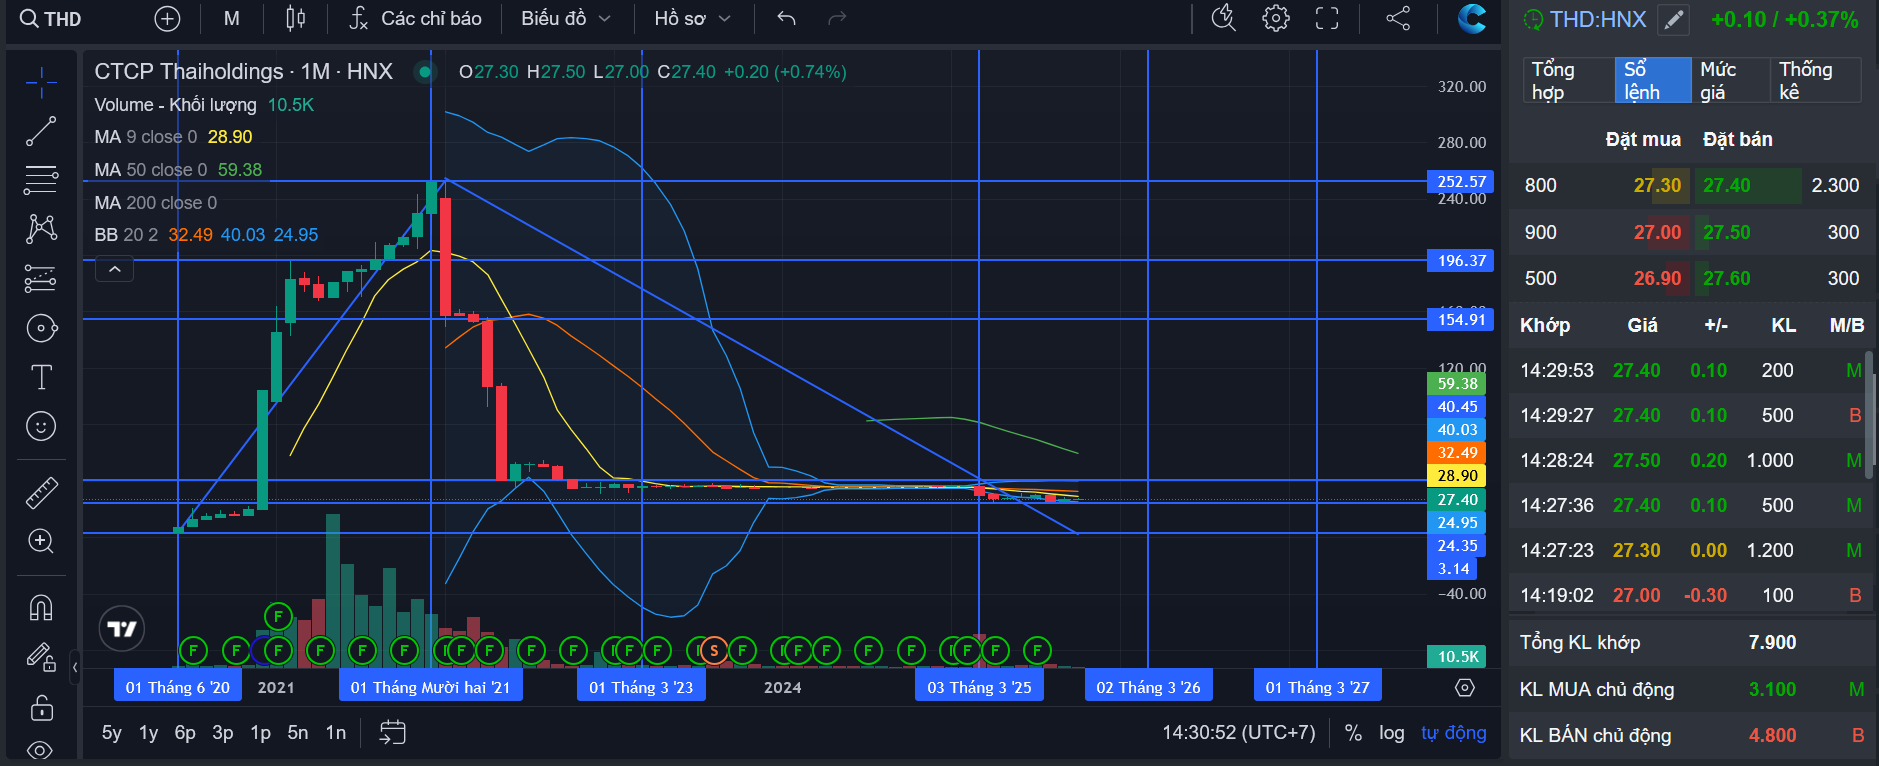Select the crosshair cursor tool
The image size is (1879, 766).
[x=41, y=82]
